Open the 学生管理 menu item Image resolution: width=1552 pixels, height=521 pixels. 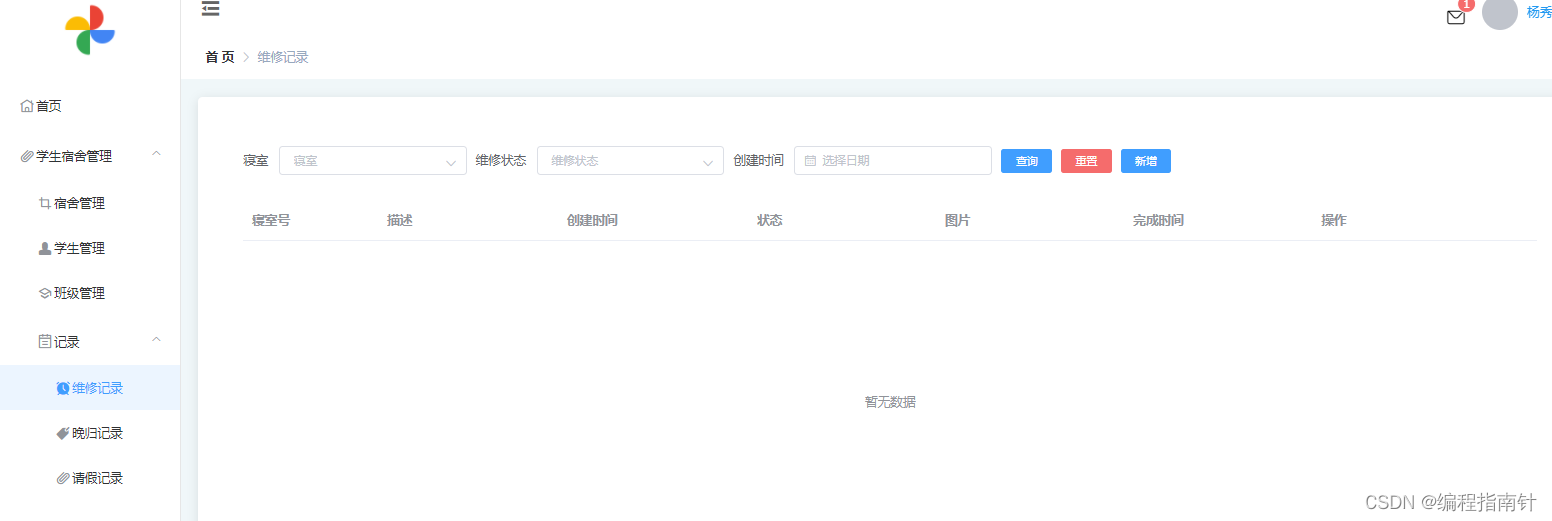point(90,248)
